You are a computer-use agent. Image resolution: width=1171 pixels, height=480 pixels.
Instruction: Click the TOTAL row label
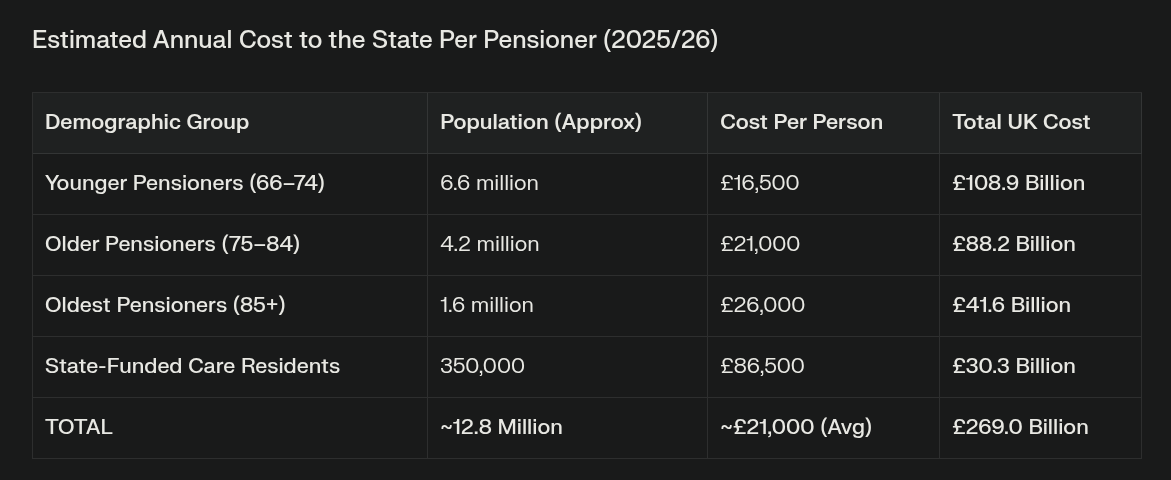click(79, 427)
